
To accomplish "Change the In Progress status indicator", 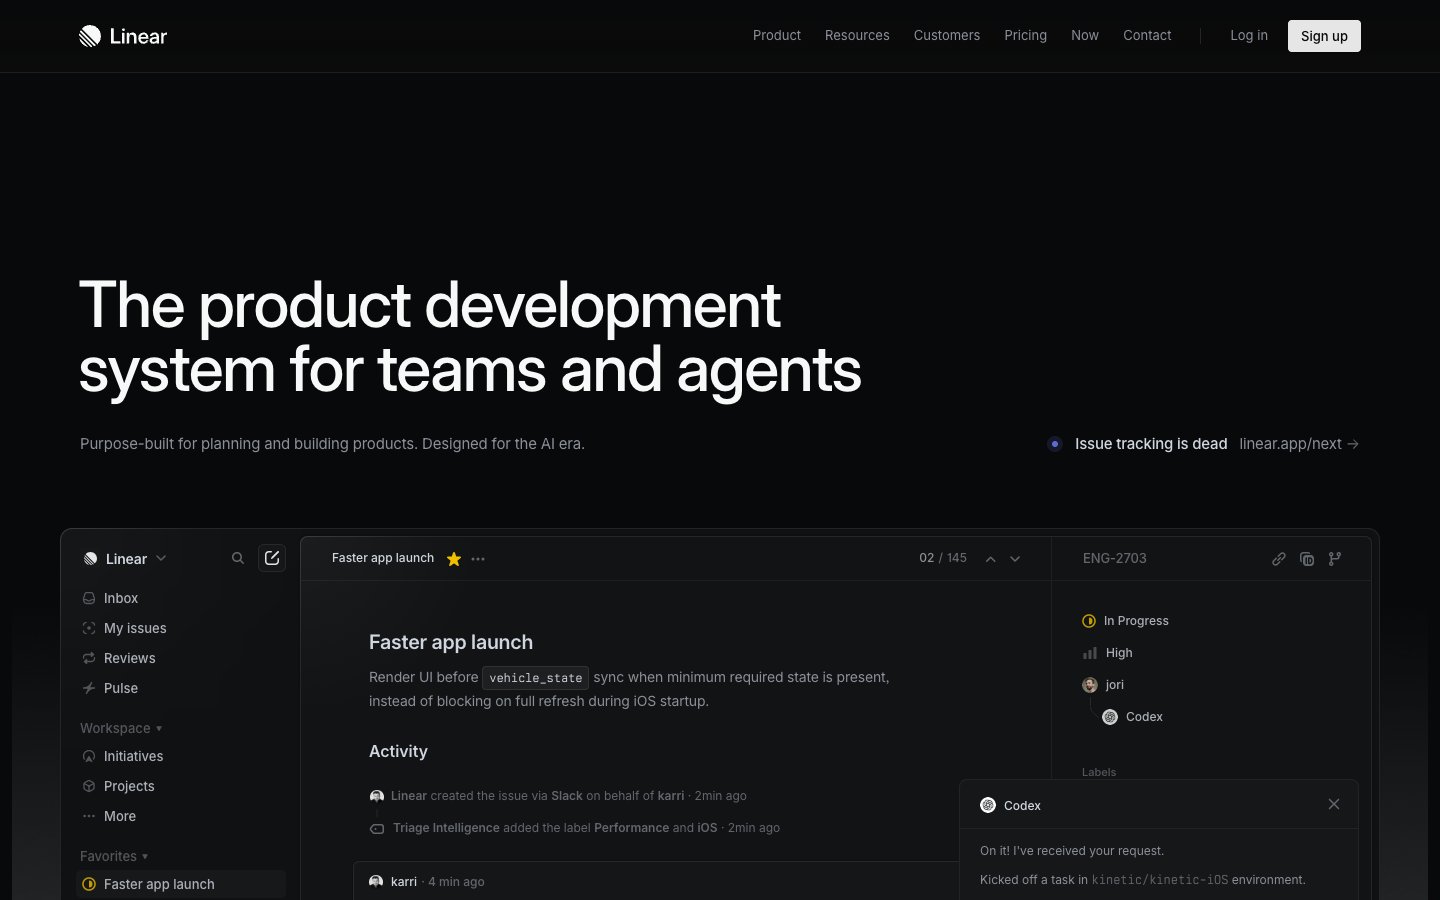I will (1125, 621).
